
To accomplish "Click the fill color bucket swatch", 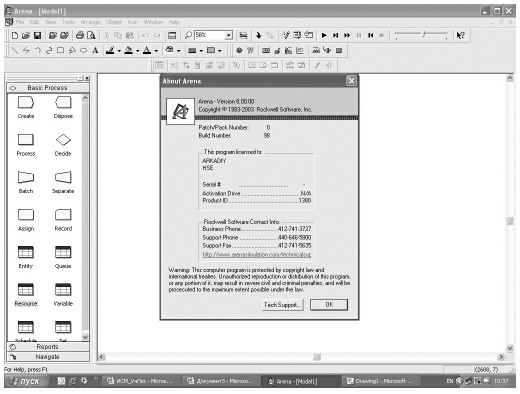I will [129, 50].
